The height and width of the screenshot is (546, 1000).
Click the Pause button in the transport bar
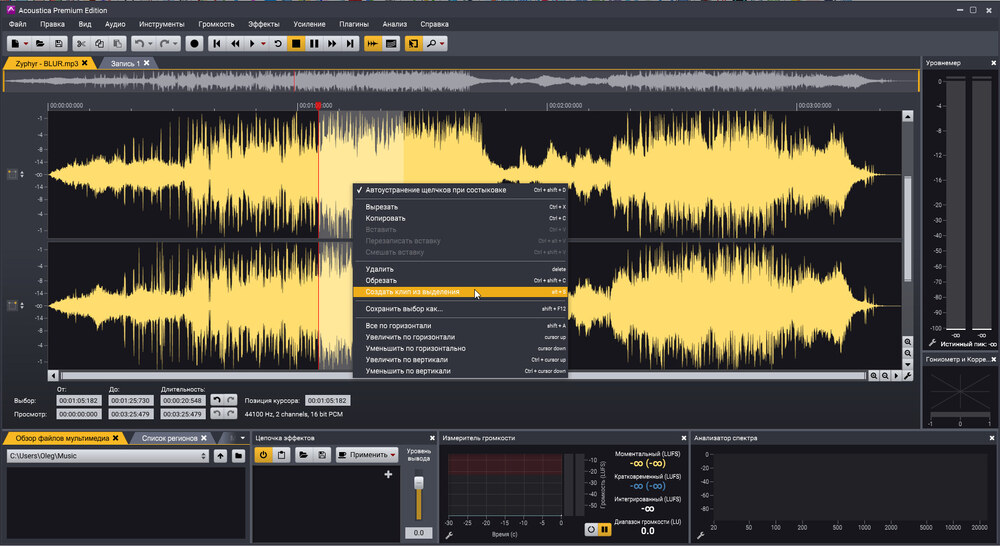314,44
